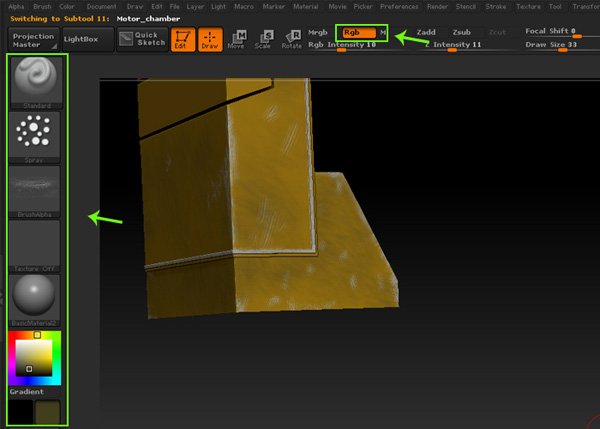The image size is (600, 429).
Task: Open the Spray stroke selector
Action: (x=35, y=137)
